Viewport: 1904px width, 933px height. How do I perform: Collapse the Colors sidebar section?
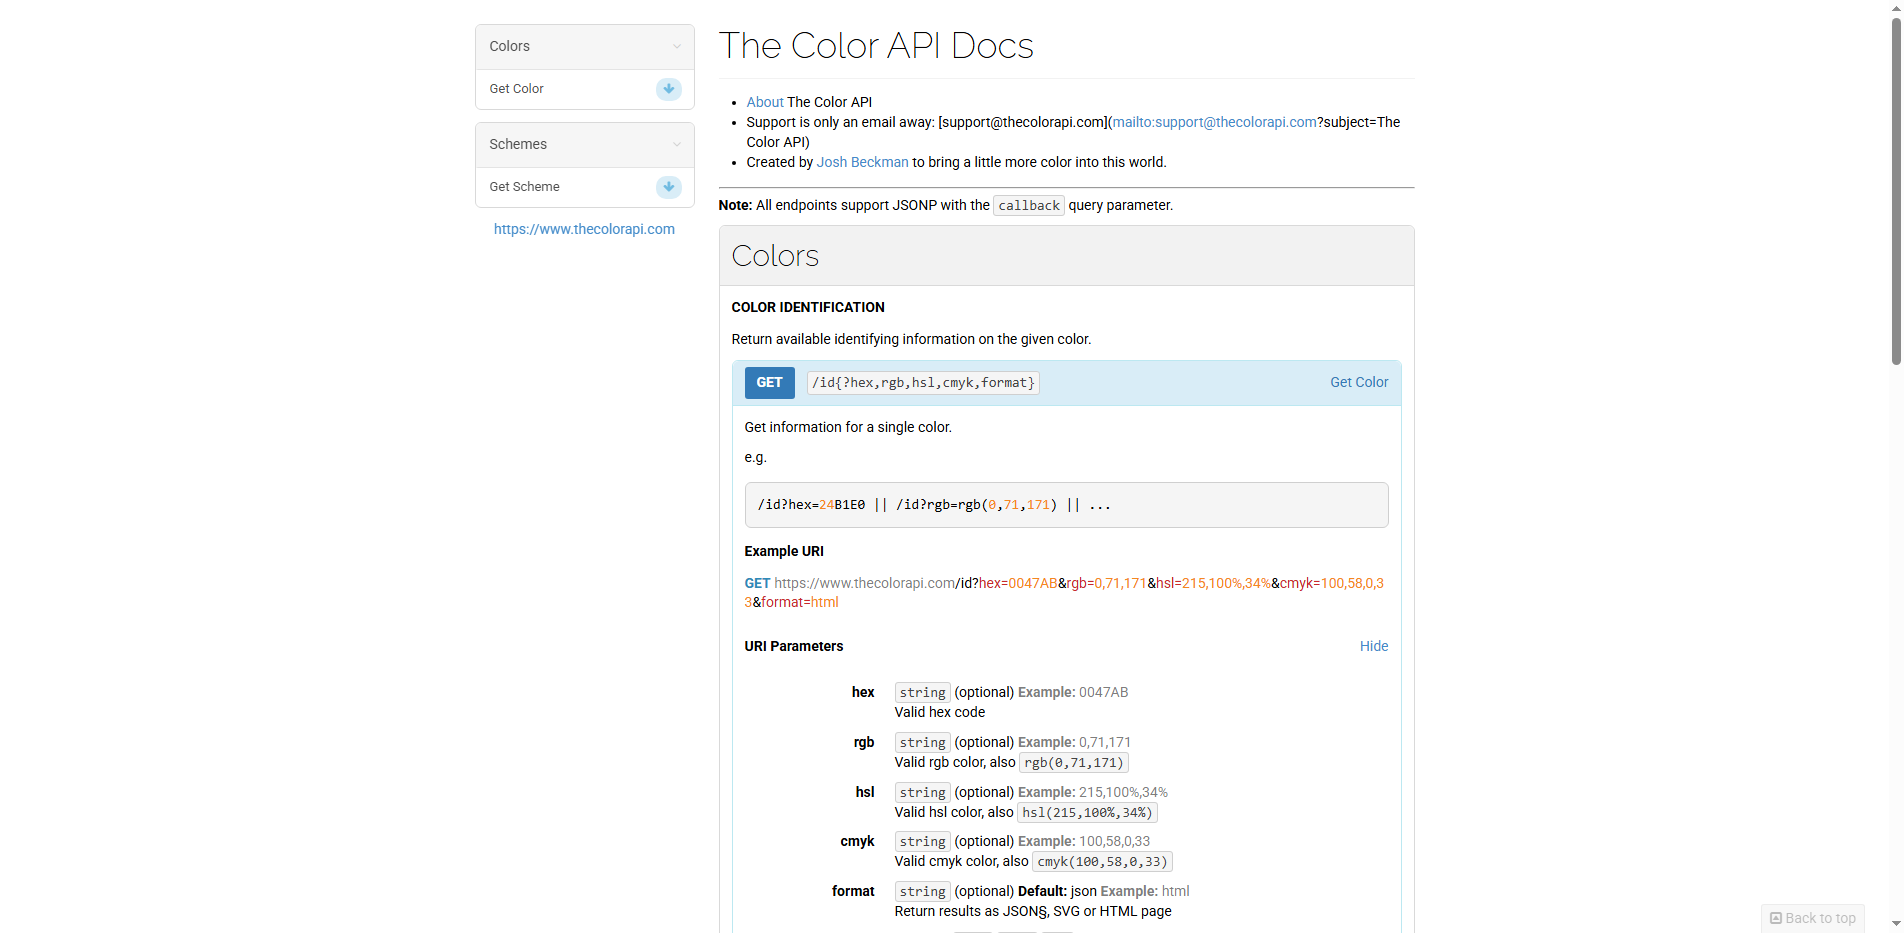[676, 46]
